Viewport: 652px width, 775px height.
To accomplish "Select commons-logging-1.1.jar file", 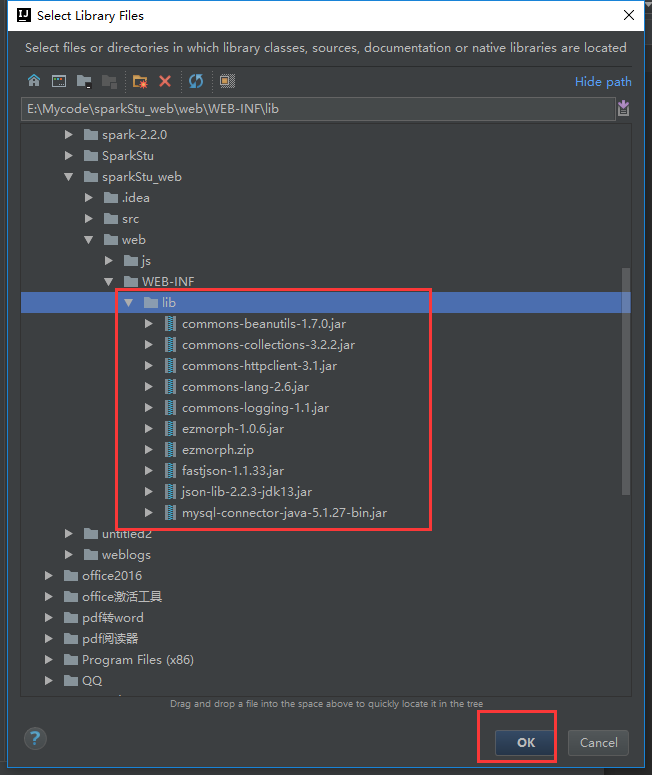I will pos(255,408).
